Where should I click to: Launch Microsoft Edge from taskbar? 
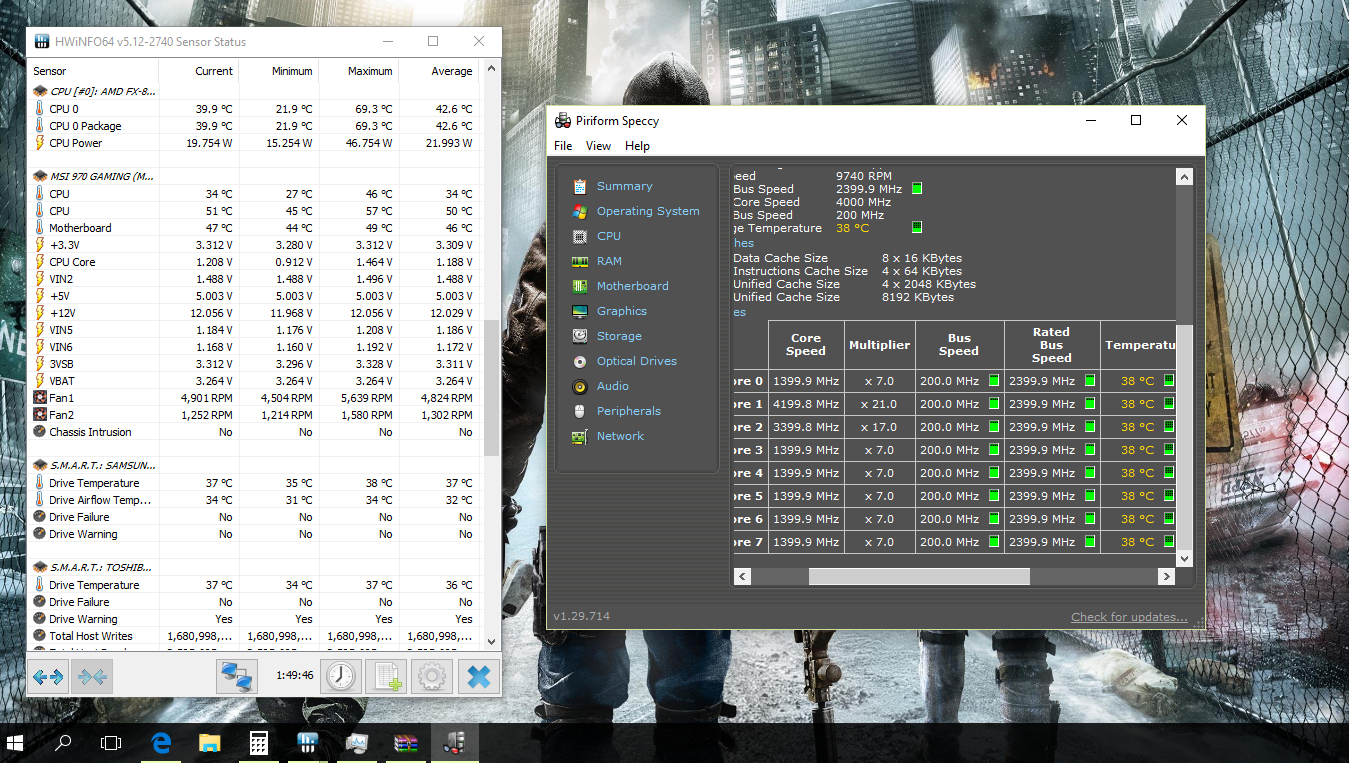(x=161, y=743)
